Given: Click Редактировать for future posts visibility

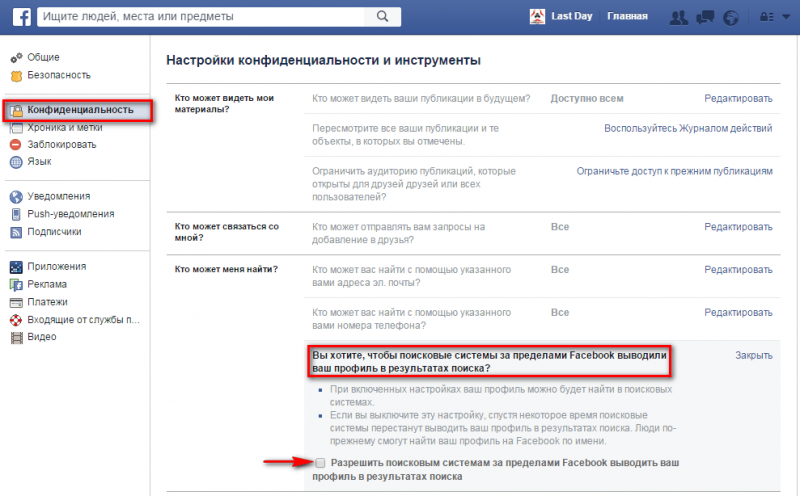Looking at the screenshot, I should pos(738,98).
